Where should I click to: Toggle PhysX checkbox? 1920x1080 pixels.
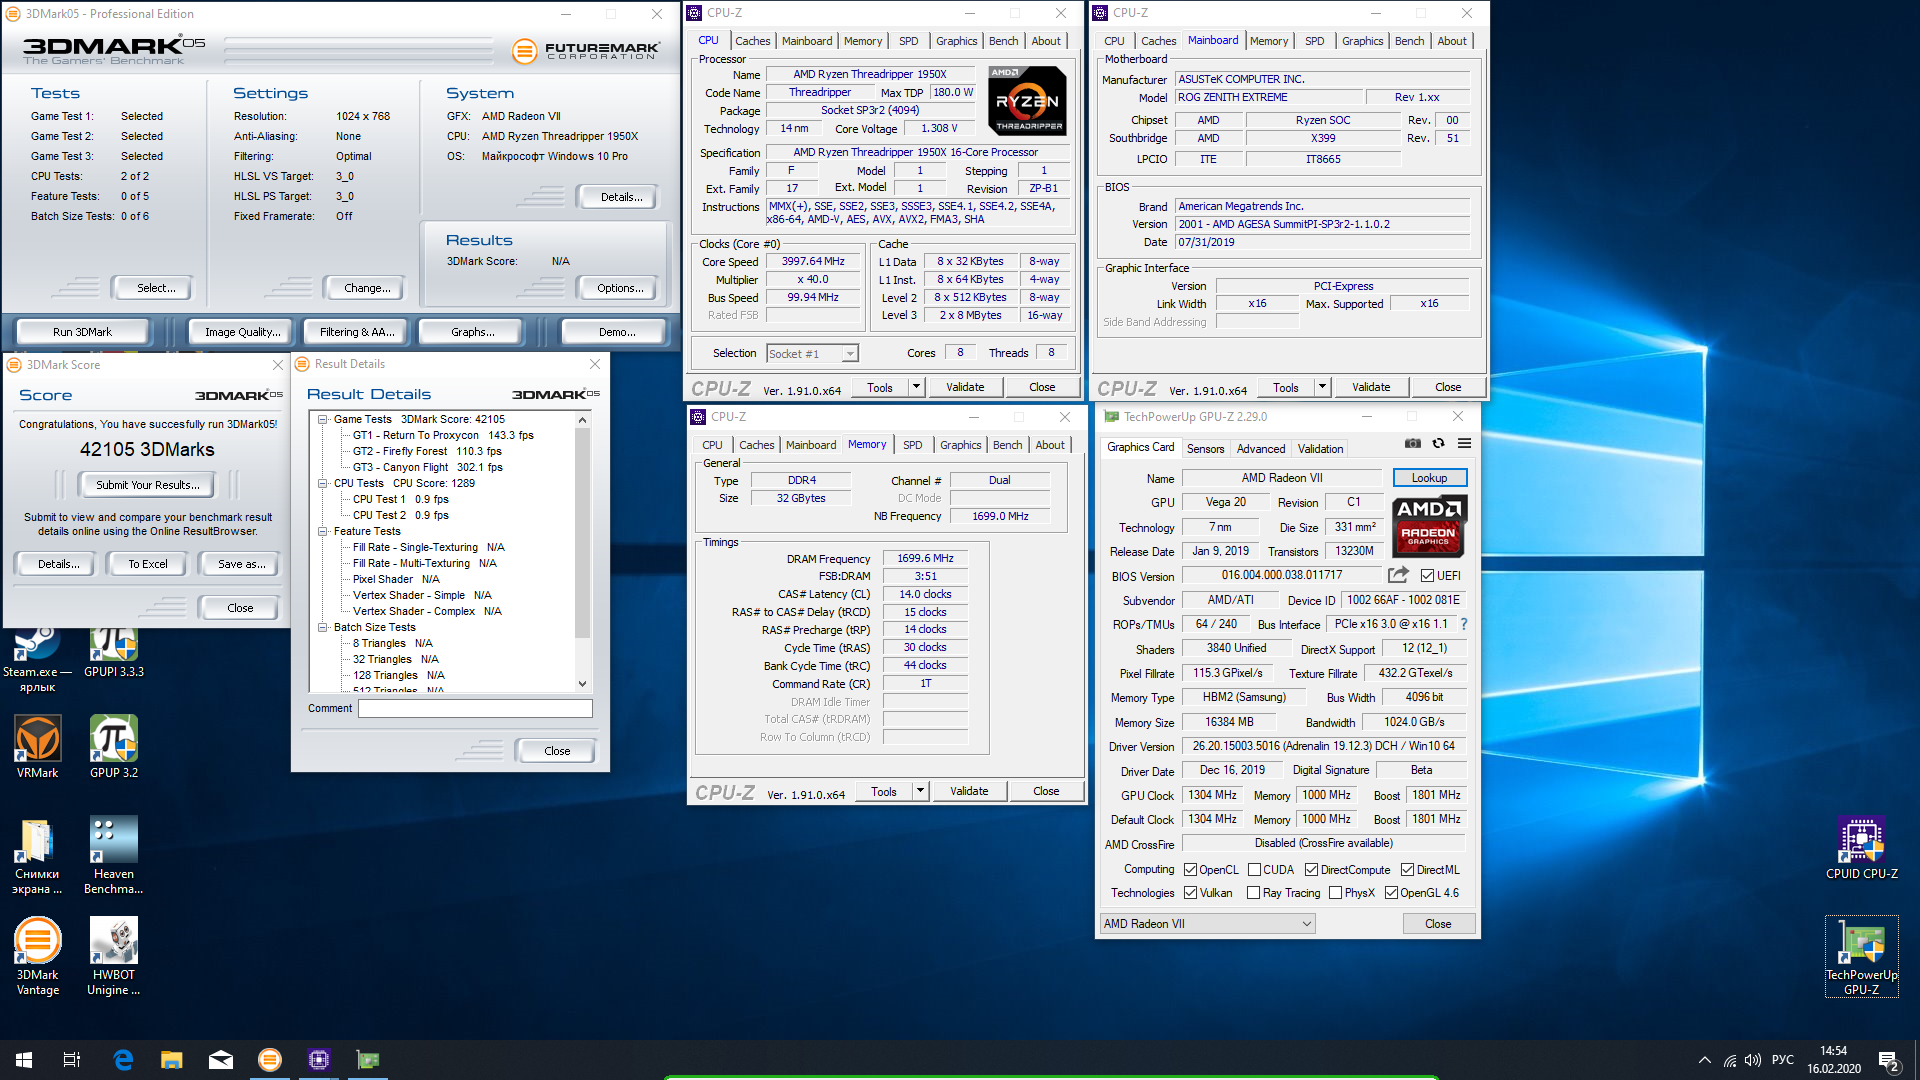click(1335, 893)
